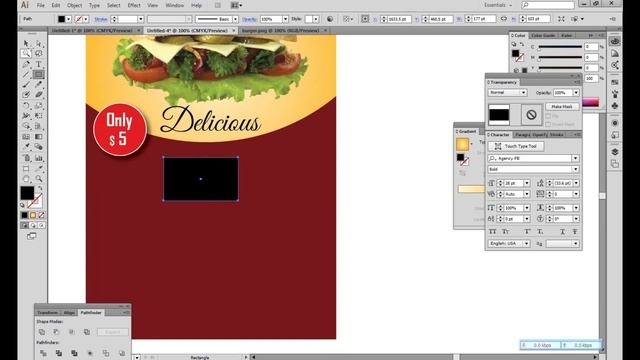The height and width of the screenshot is (360, 640).
Task: Select the Eraser tool
Action: click(x=39, y=95)
